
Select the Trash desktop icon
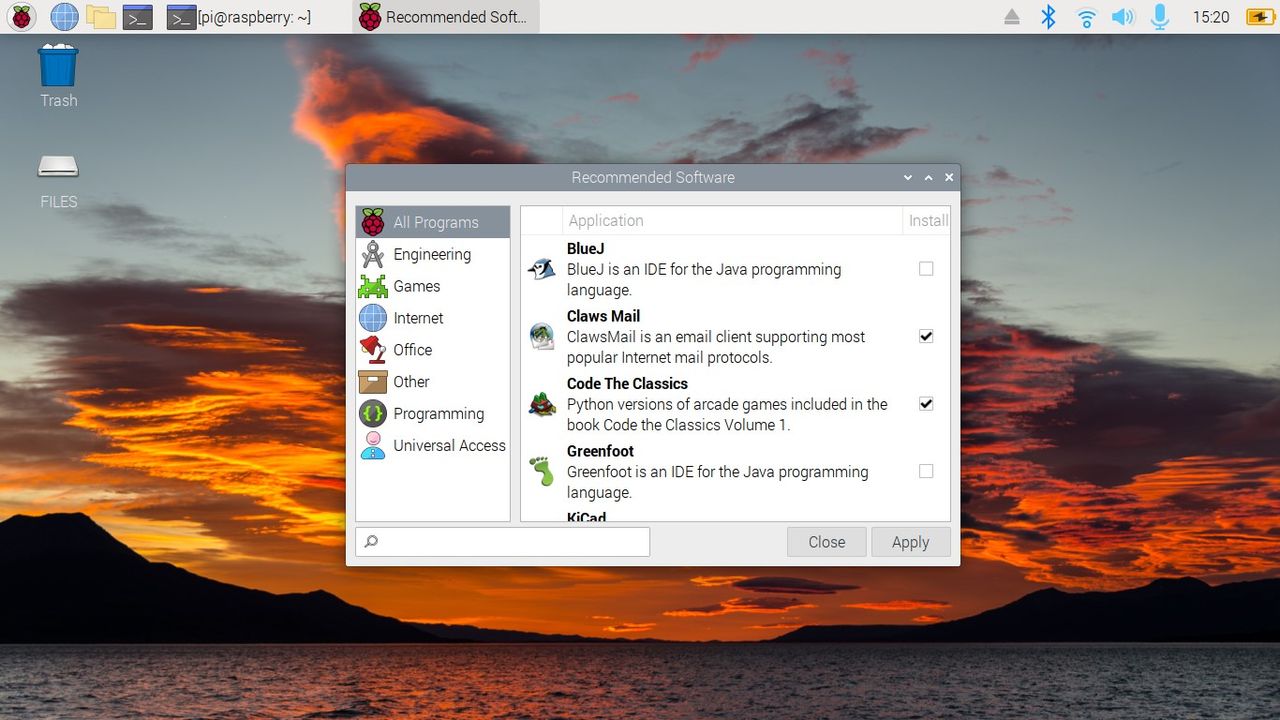coord(58,76)
